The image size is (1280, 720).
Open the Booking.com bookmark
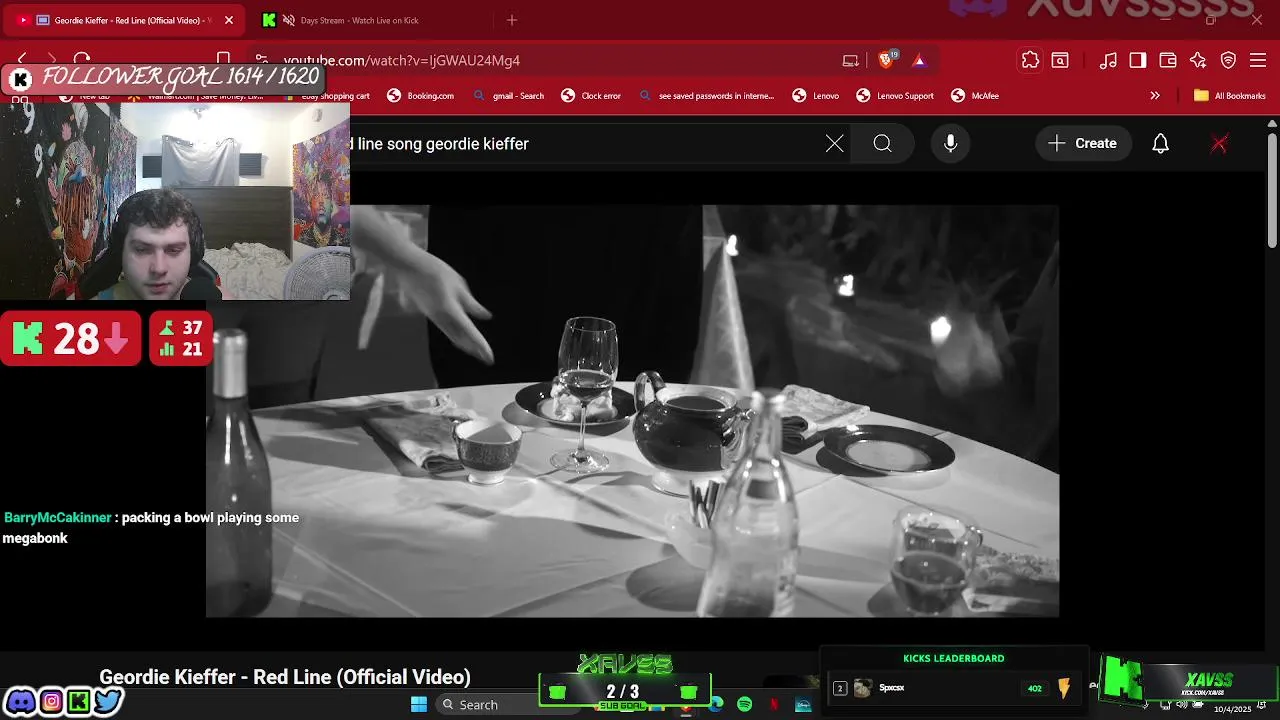tap(420, 96)
